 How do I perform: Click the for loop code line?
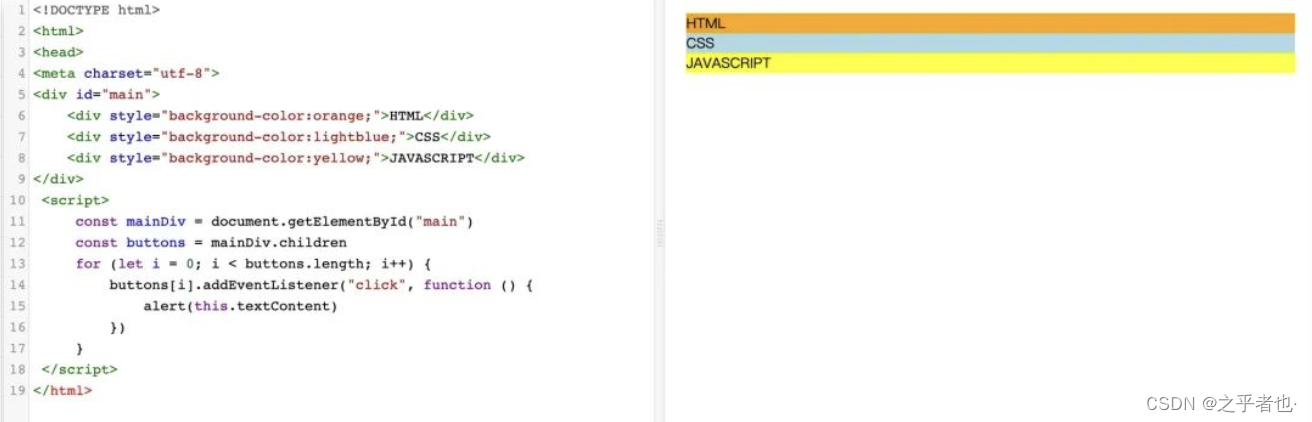[253, 264]
